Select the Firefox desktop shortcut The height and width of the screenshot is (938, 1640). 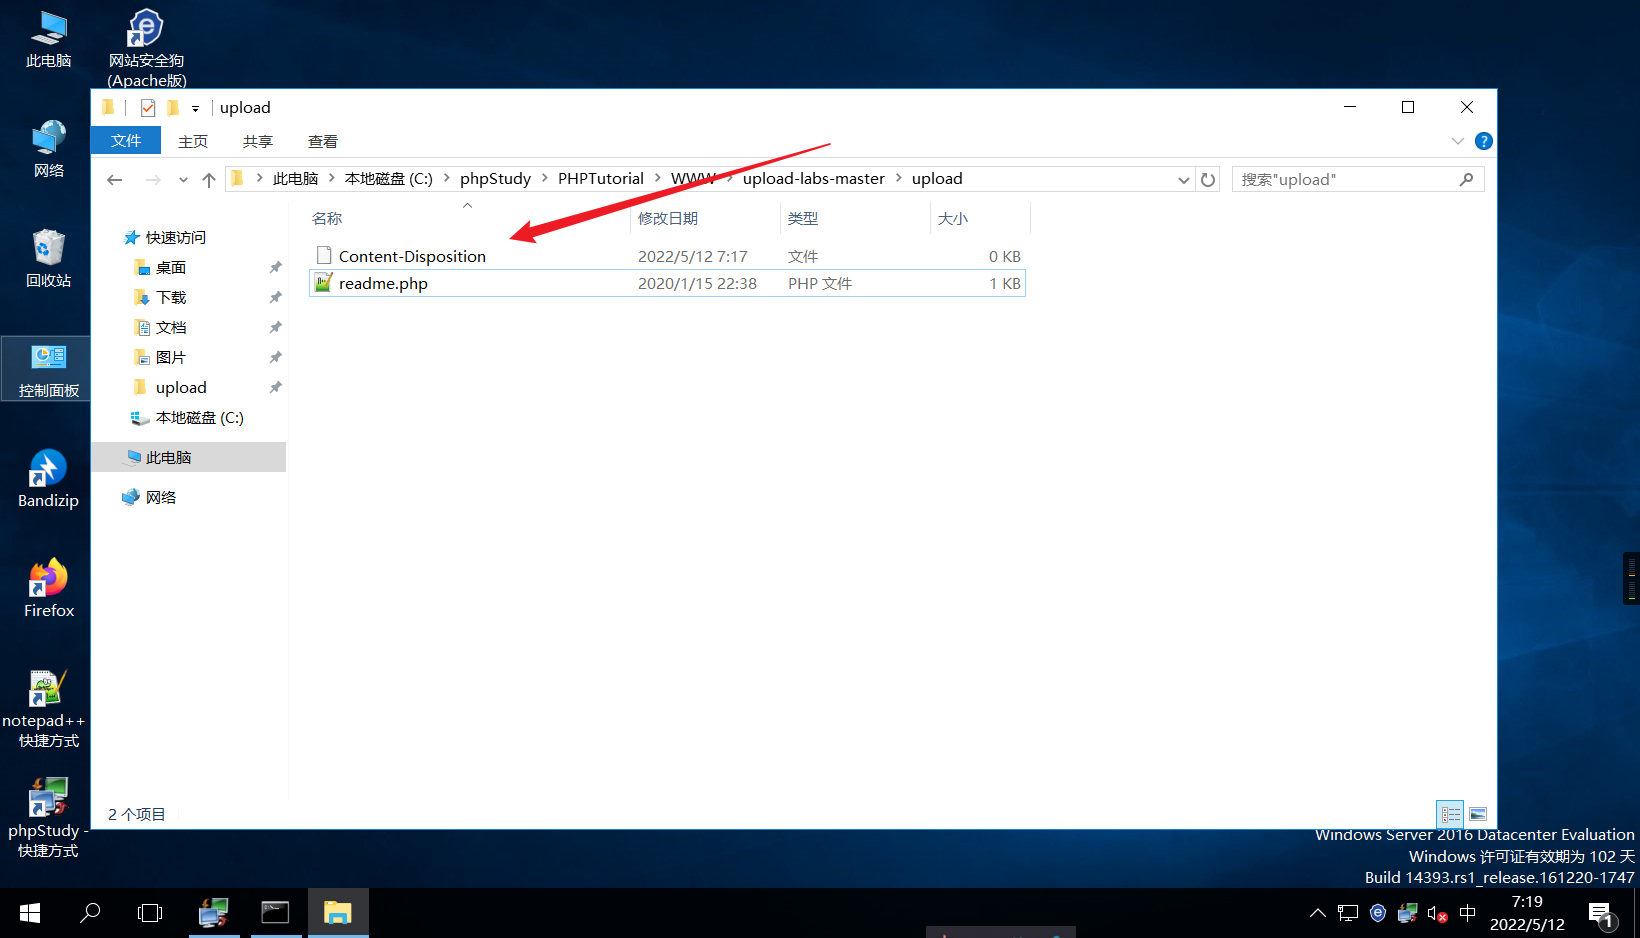coord(48,589)
